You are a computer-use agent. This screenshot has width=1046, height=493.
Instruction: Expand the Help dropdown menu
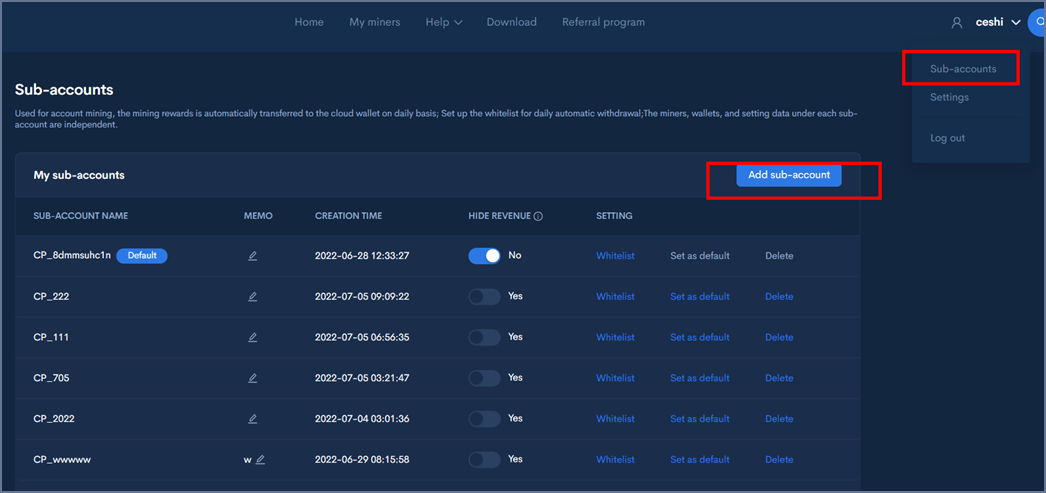443,22
